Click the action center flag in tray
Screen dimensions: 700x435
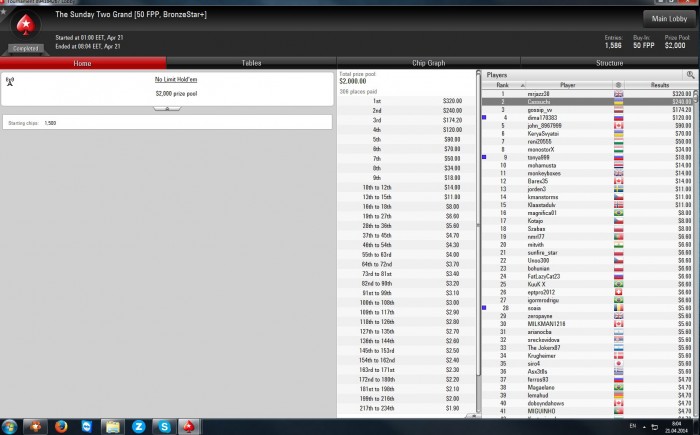654,427
